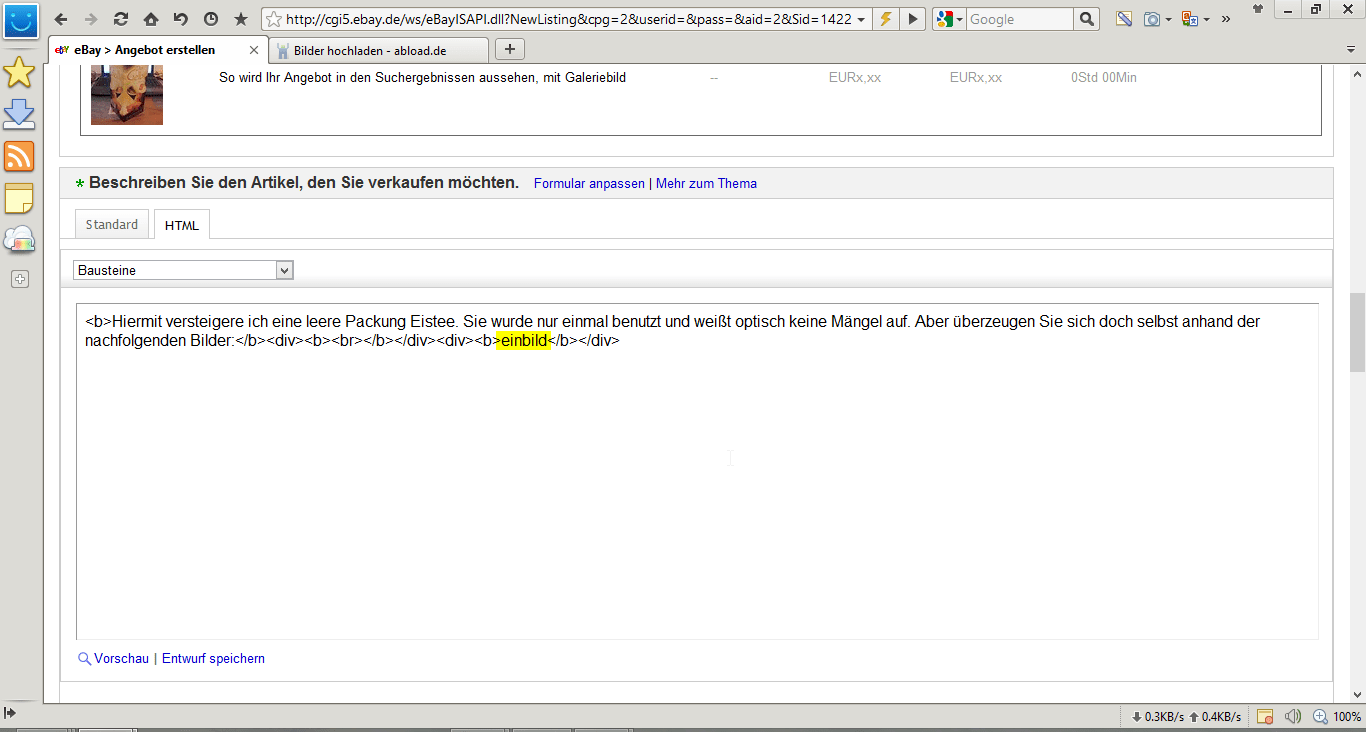Open the skin shirt icon in title bar
Screen dimensions: 1366x732
(x=1259, y=8)
